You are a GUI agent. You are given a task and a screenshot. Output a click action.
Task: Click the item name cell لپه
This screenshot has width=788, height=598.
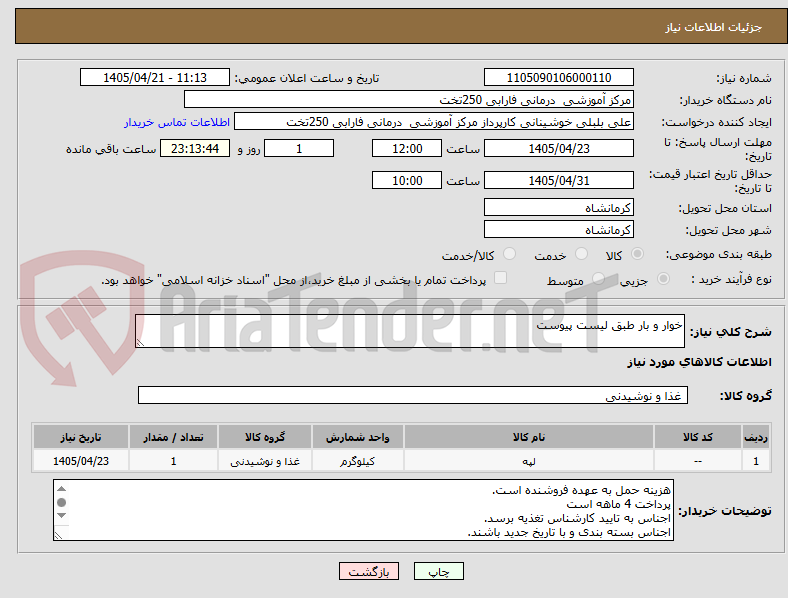coord(529,461)
